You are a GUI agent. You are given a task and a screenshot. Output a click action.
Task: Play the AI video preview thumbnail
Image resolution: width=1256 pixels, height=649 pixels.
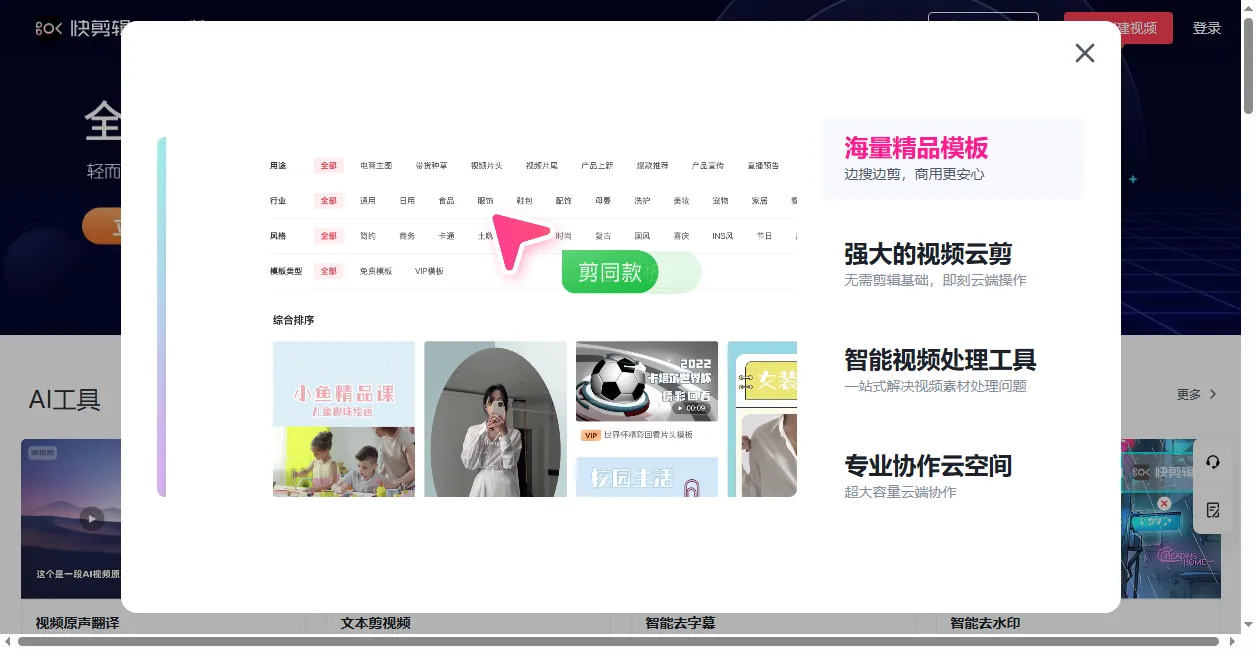[x=92, y=518]
